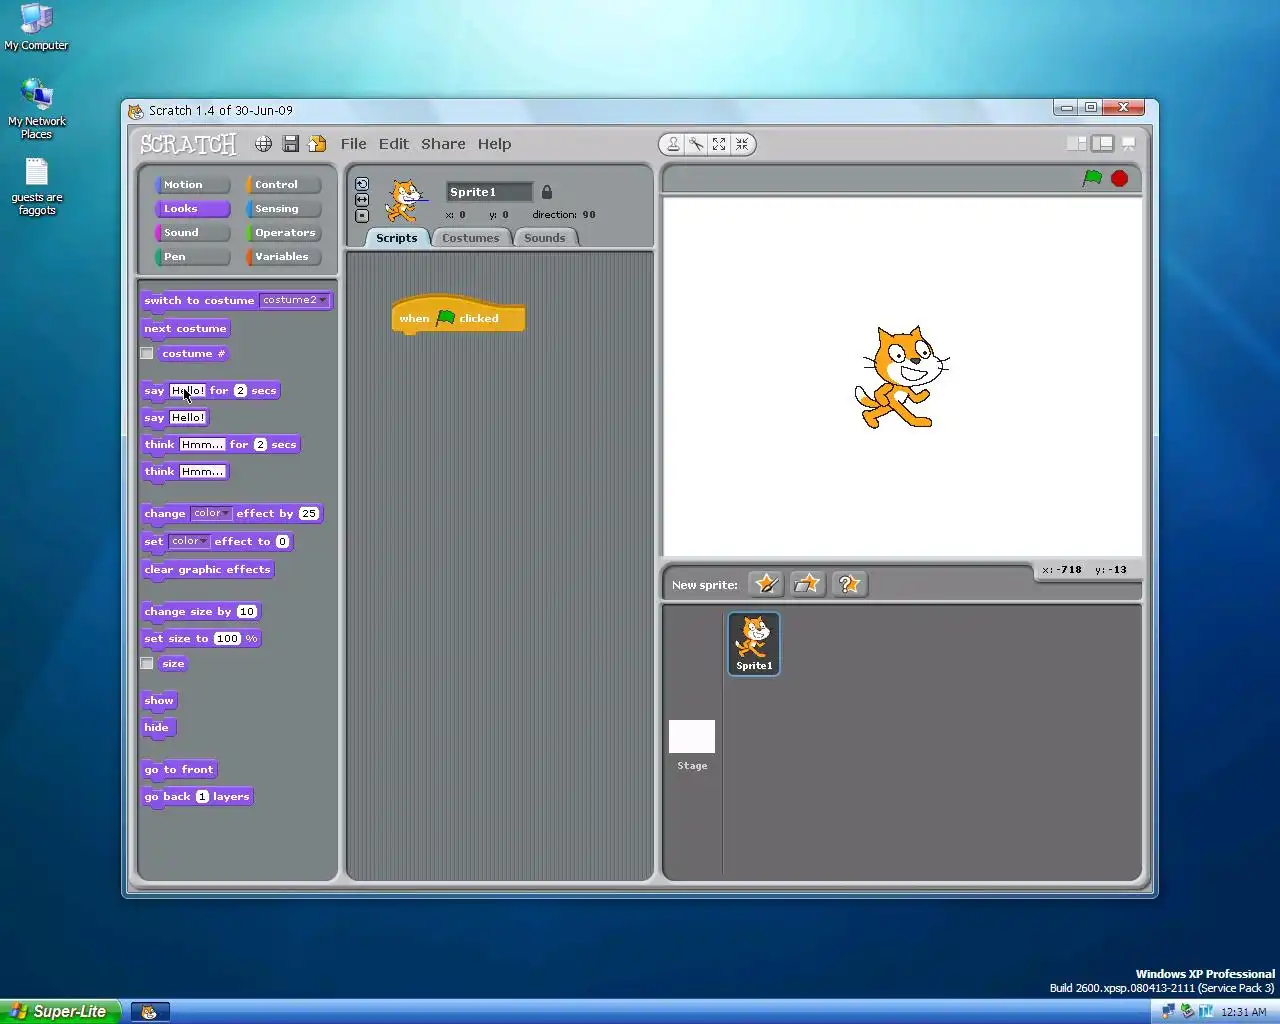Stop all scripts with red button
The height and width of the screenshot is (1024, 1280).
tap(1119, 178)
